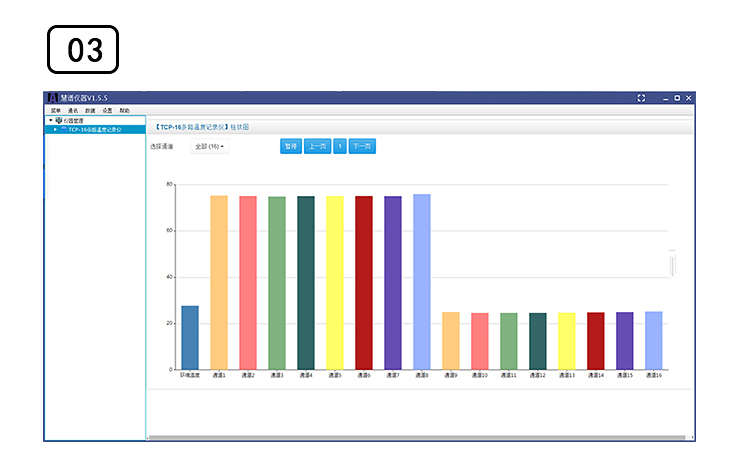
Task: Click the short green 通道11 bar
Action: click(x=509, y=341)
